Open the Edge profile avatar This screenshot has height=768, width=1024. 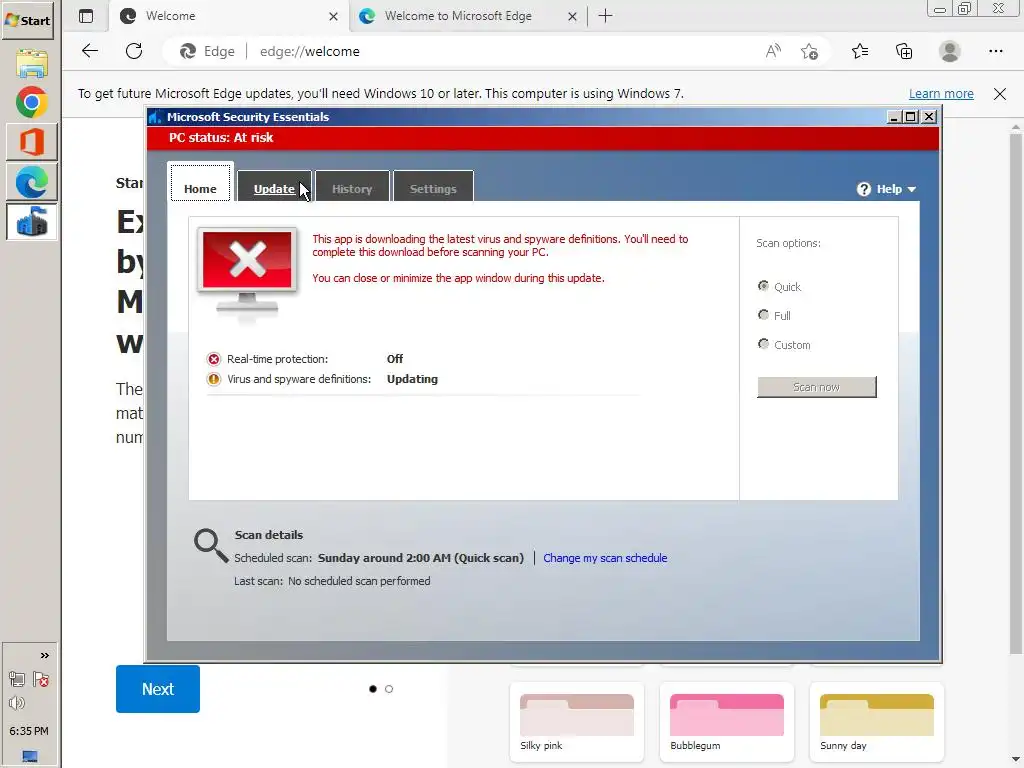(950, 51)
